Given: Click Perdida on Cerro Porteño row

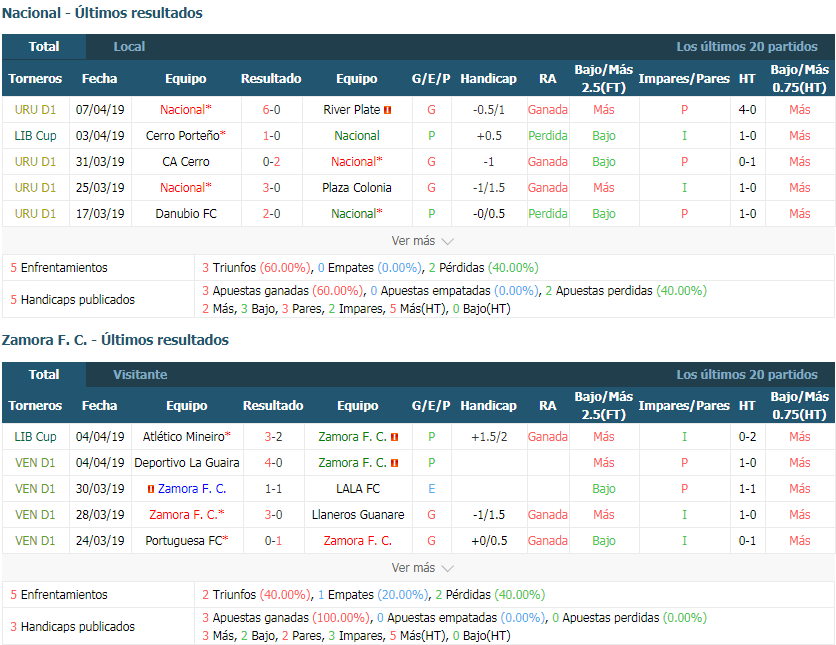Looking at the screenshot, I should tap(548, 136).
